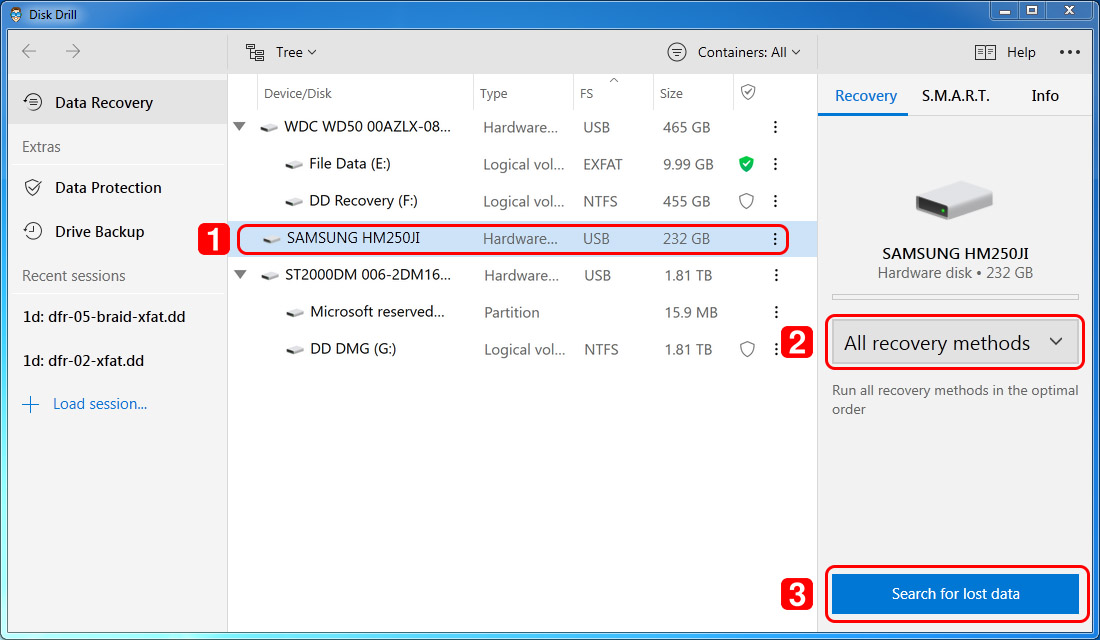This screenshot has height=640, width=1100.
Task: Click protection shield column header icon
Action: pos(748,92)
